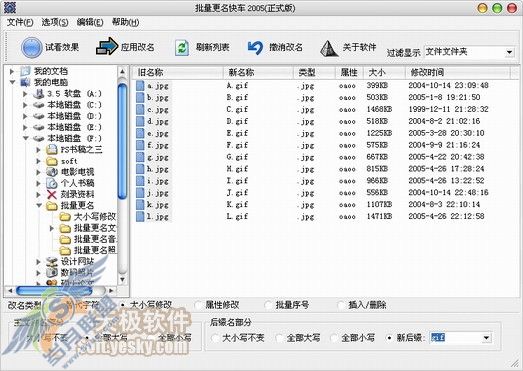The image size is (523, 371).
Task: Collapse the 批量更名 folder node
Action: click(x=39, y=206)
